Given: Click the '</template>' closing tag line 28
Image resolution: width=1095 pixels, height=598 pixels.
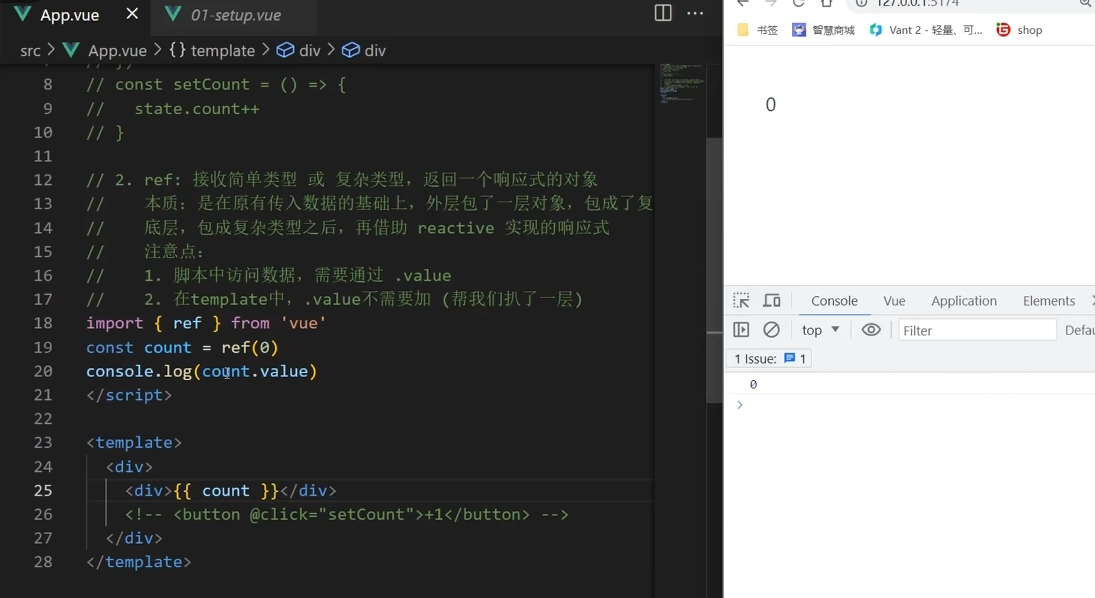Looking at the screenshot, I should tap(139, 562).
